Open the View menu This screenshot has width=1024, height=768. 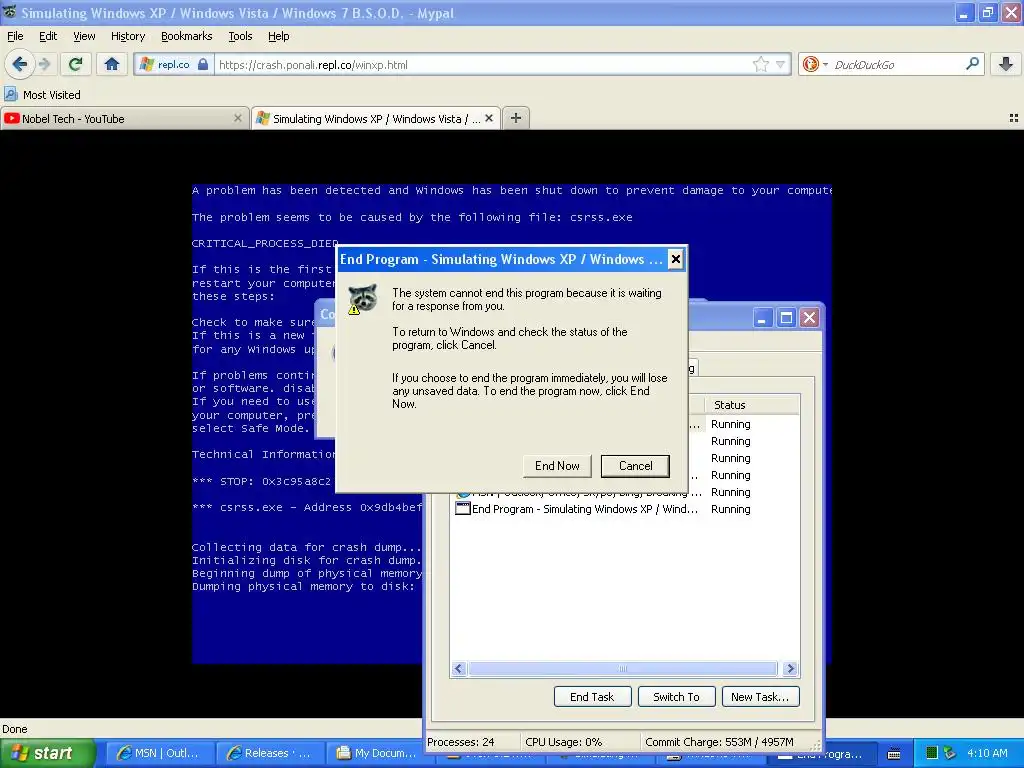click(84, 36)
